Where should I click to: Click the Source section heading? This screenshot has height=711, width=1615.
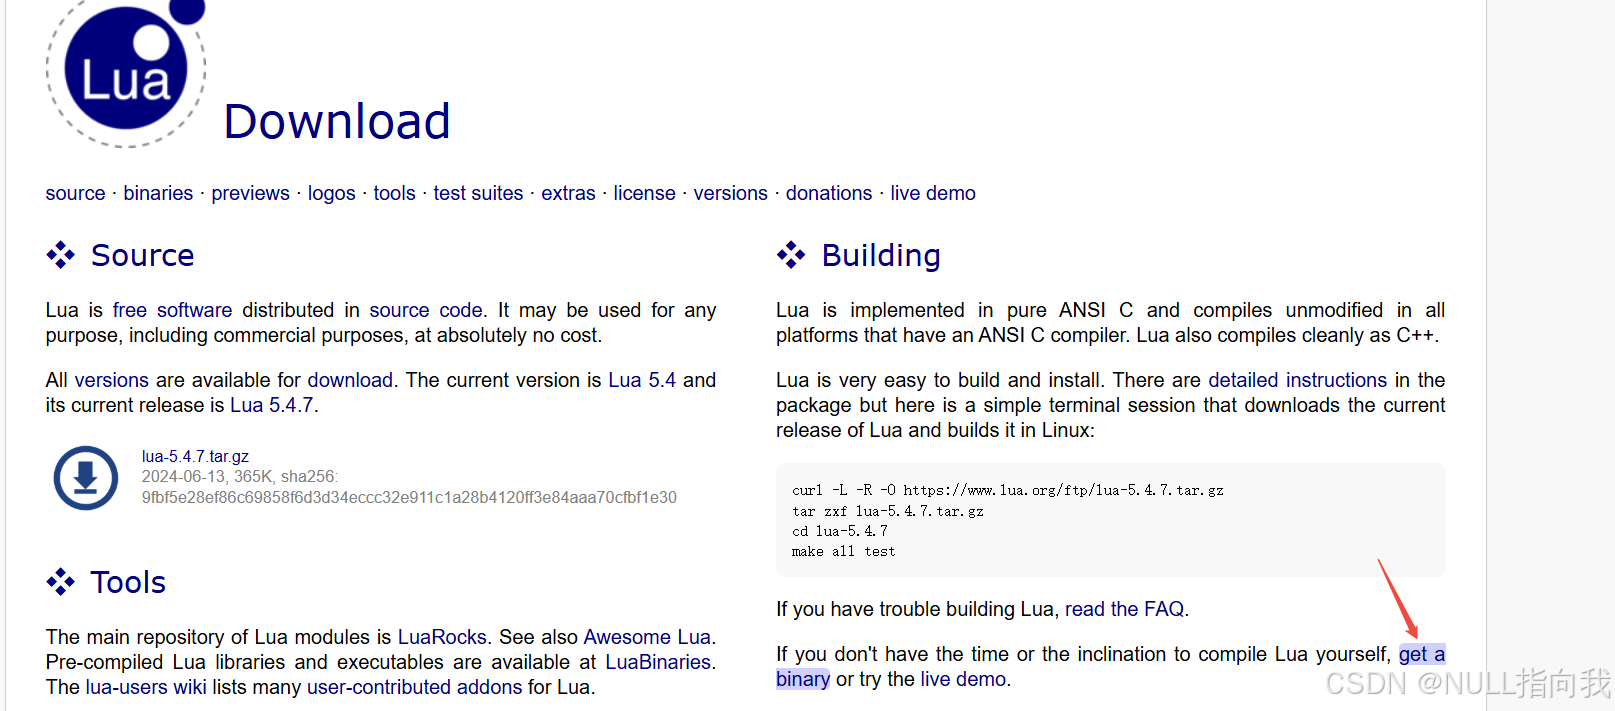click(x=142, y=255)
